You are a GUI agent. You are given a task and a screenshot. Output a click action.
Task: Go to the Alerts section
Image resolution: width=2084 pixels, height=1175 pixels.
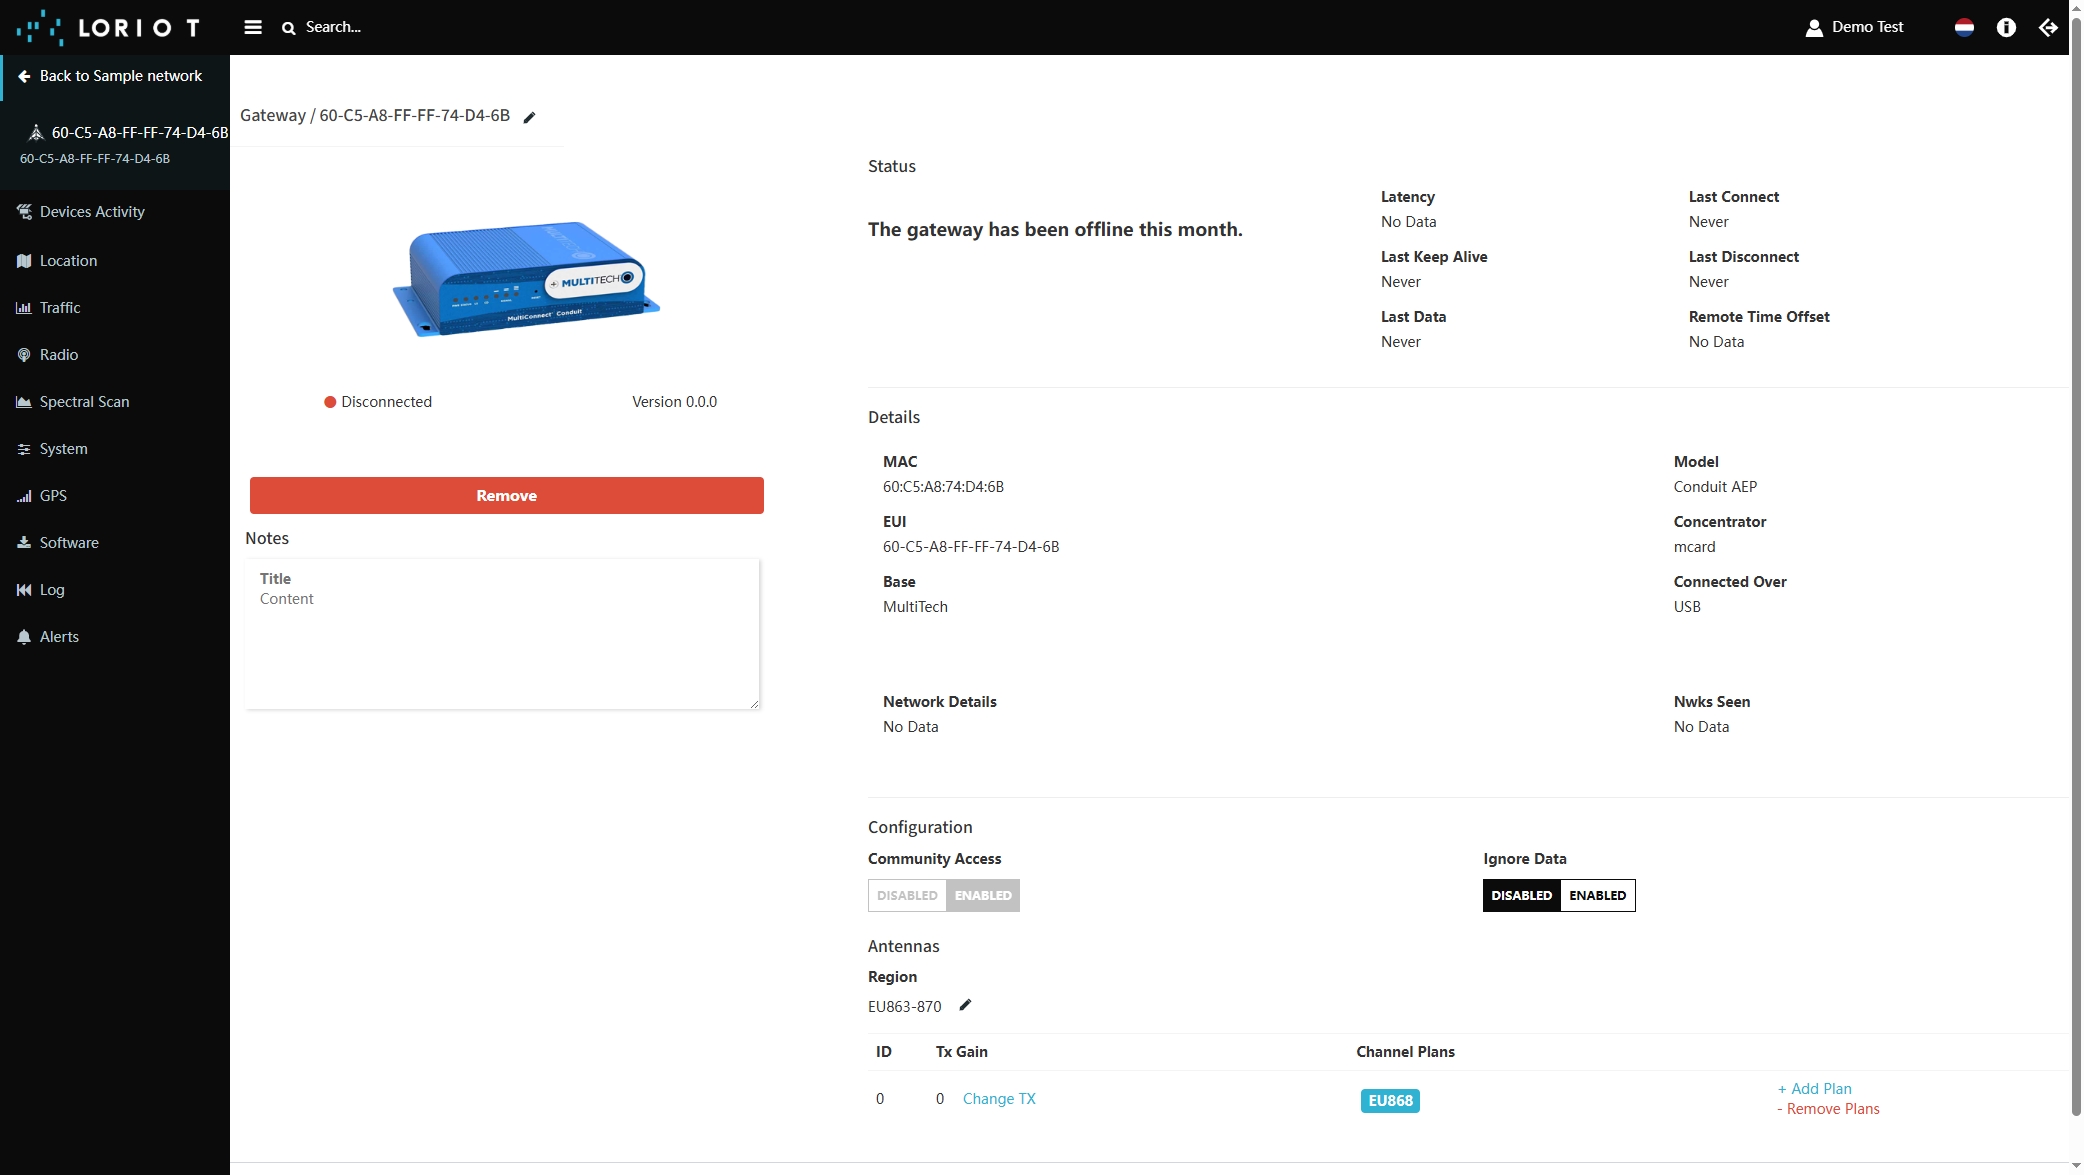click(x=59, y=637)
